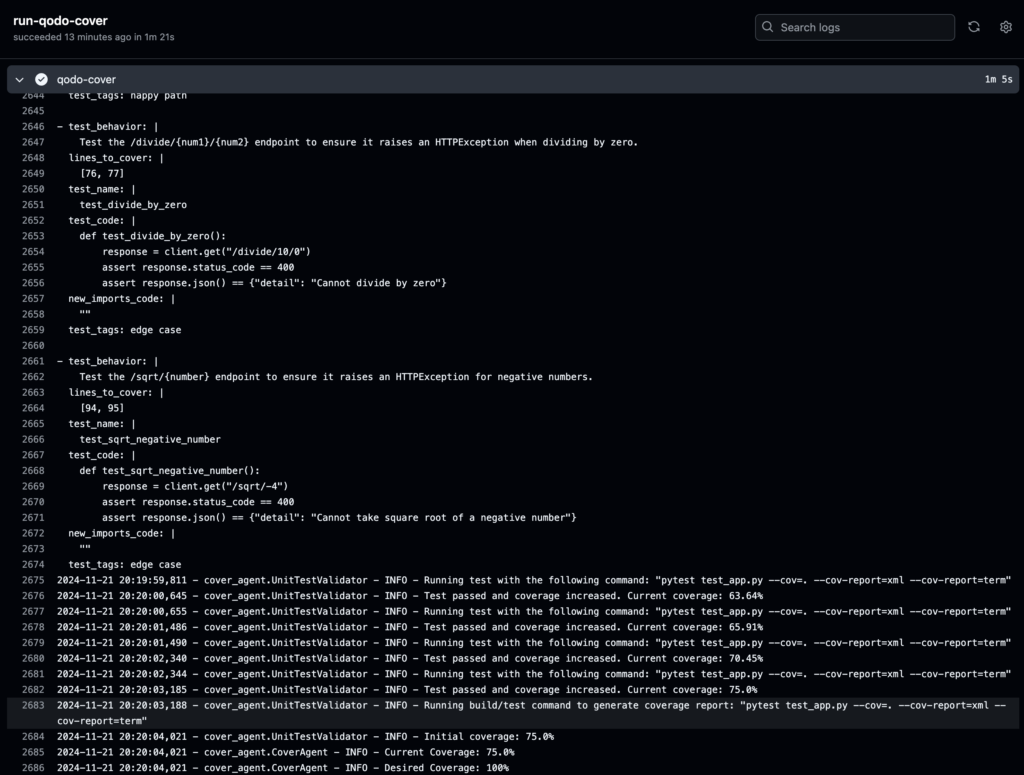This screenshot has width=1024, height=775.
Task: Click the 'Cannot take square root' assertion line
Action: pos(339,517)
